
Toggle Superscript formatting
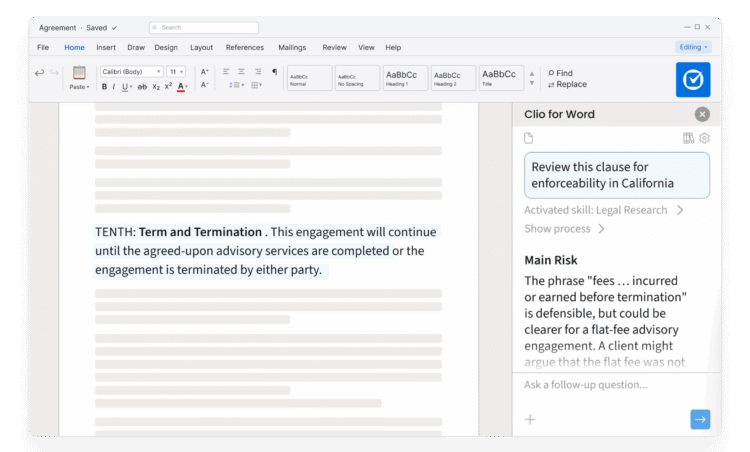[x=168, y=86]
